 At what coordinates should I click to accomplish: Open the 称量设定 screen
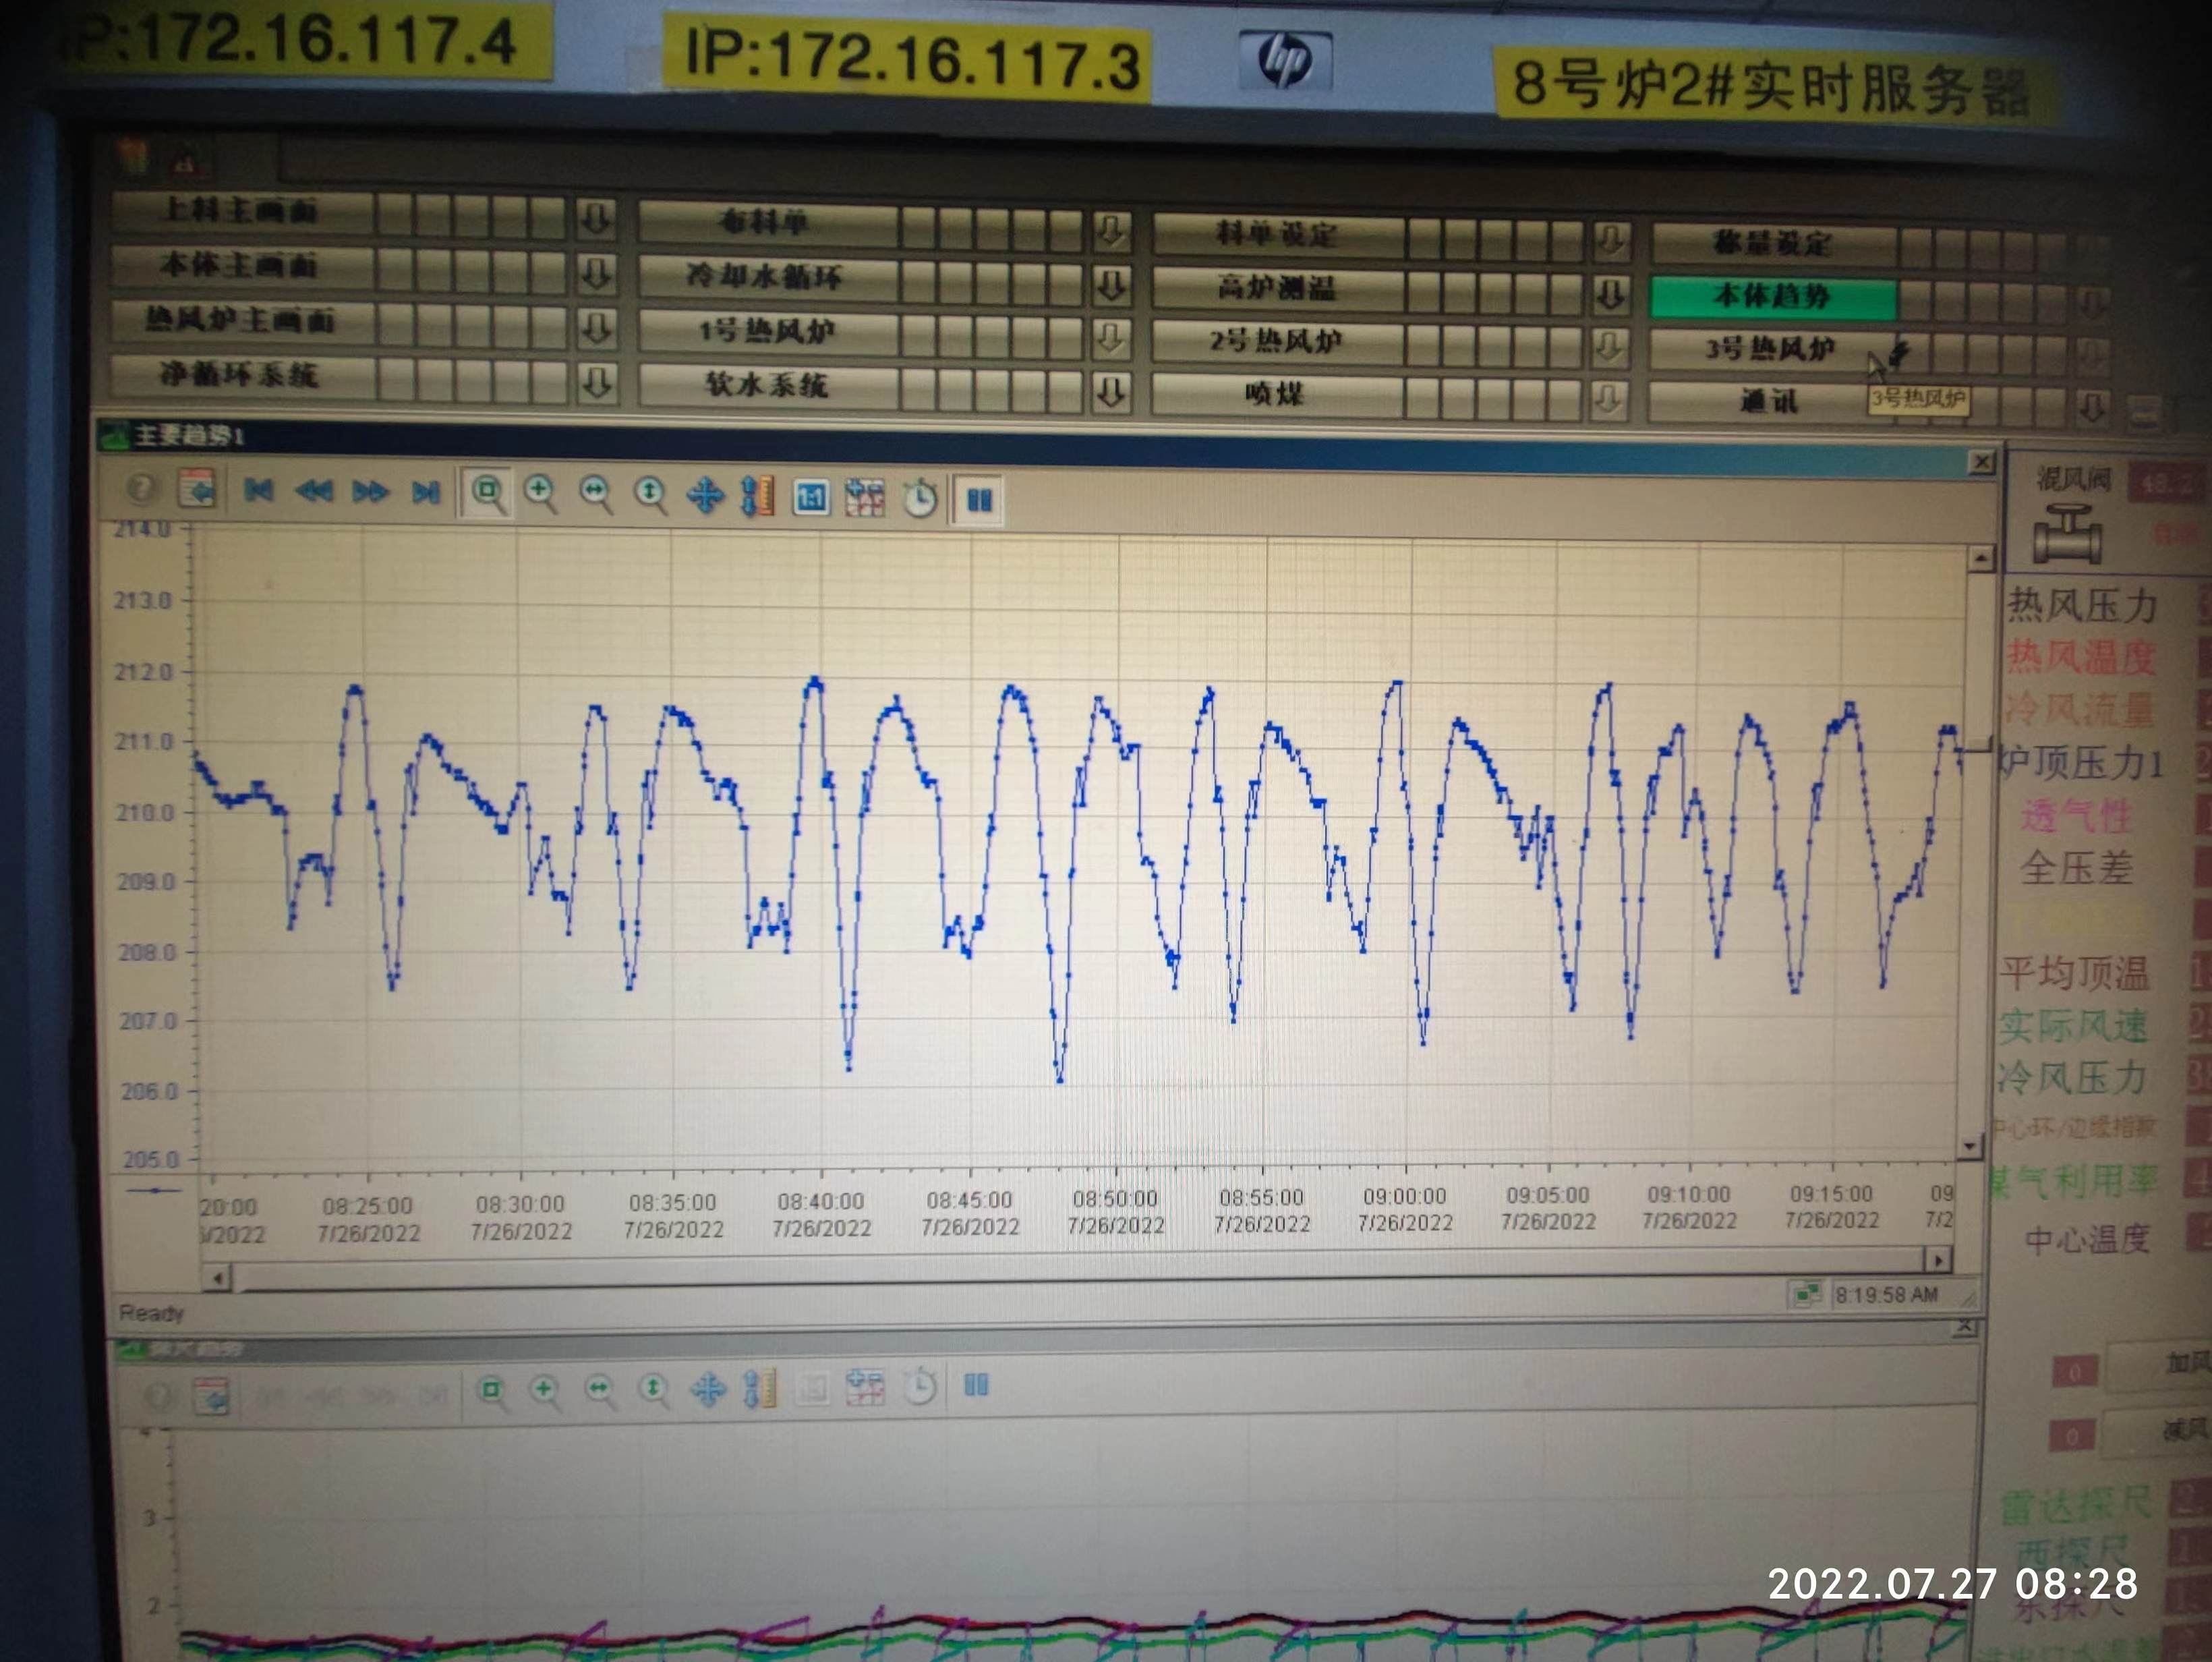[x=1772, y=243]
